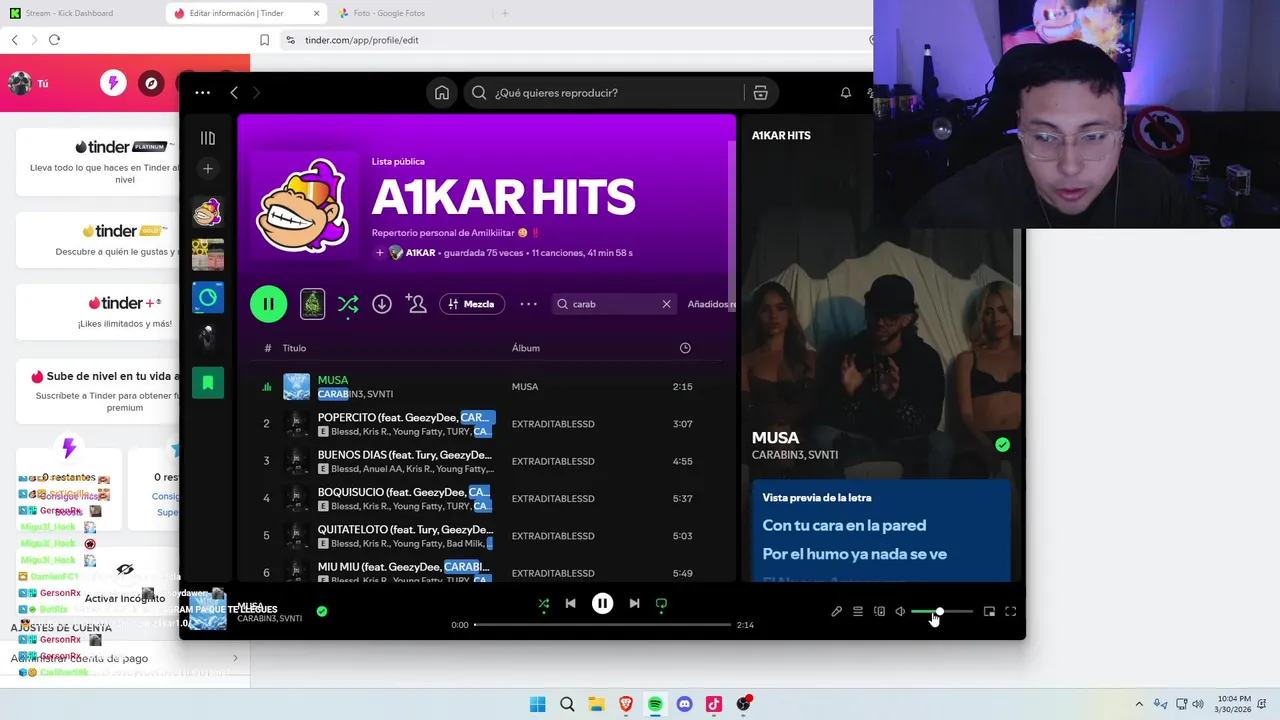Image resolution: width=1280 pixels, height=720 pixels.
Task: Open the Windows Start menu
Action: 537,704
